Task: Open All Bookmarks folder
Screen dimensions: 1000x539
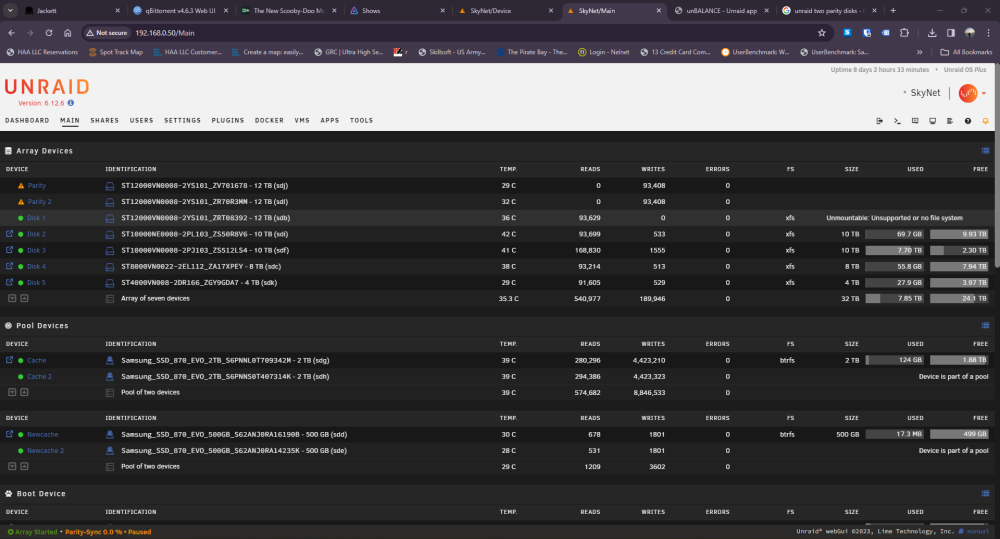Action: 966,52
